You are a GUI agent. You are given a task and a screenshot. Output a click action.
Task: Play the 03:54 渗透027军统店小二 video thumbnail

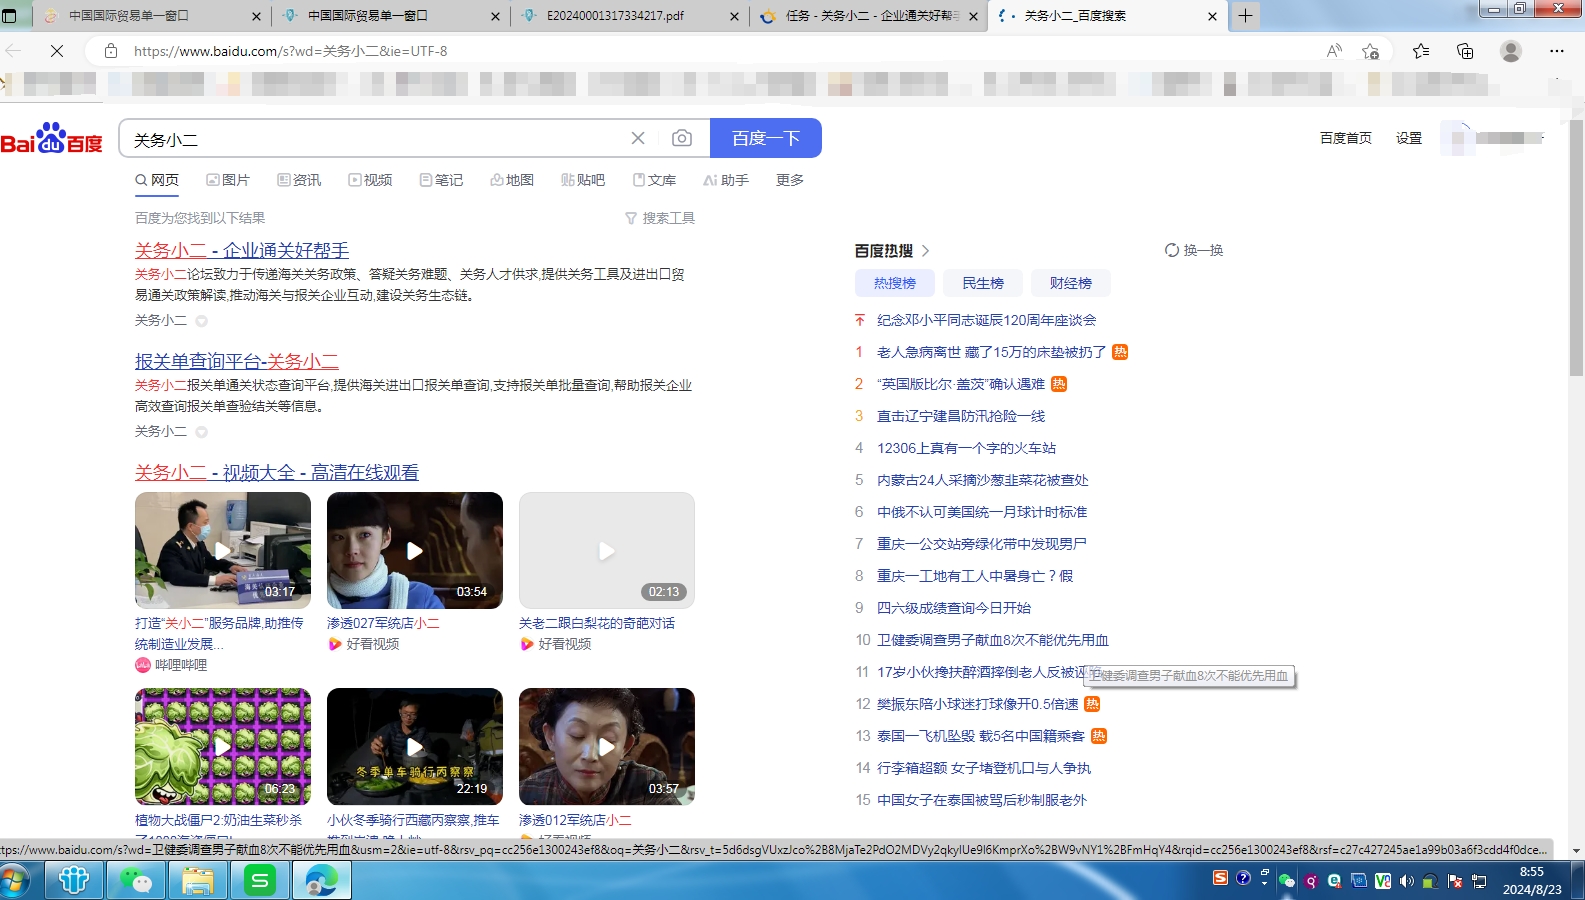tap(415, 550)
